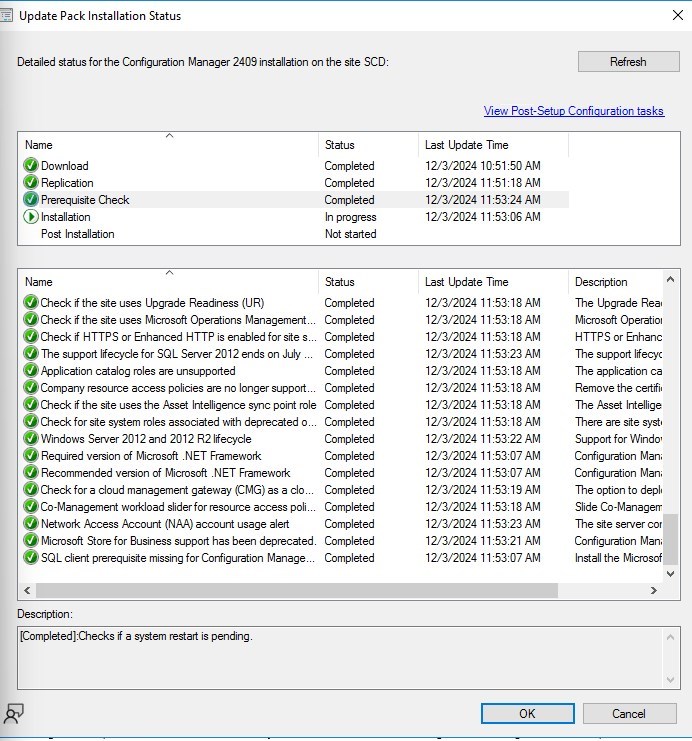
Task: Click check icon for Windows Server 2012 lifecycle row
Action: pos(31,439)
